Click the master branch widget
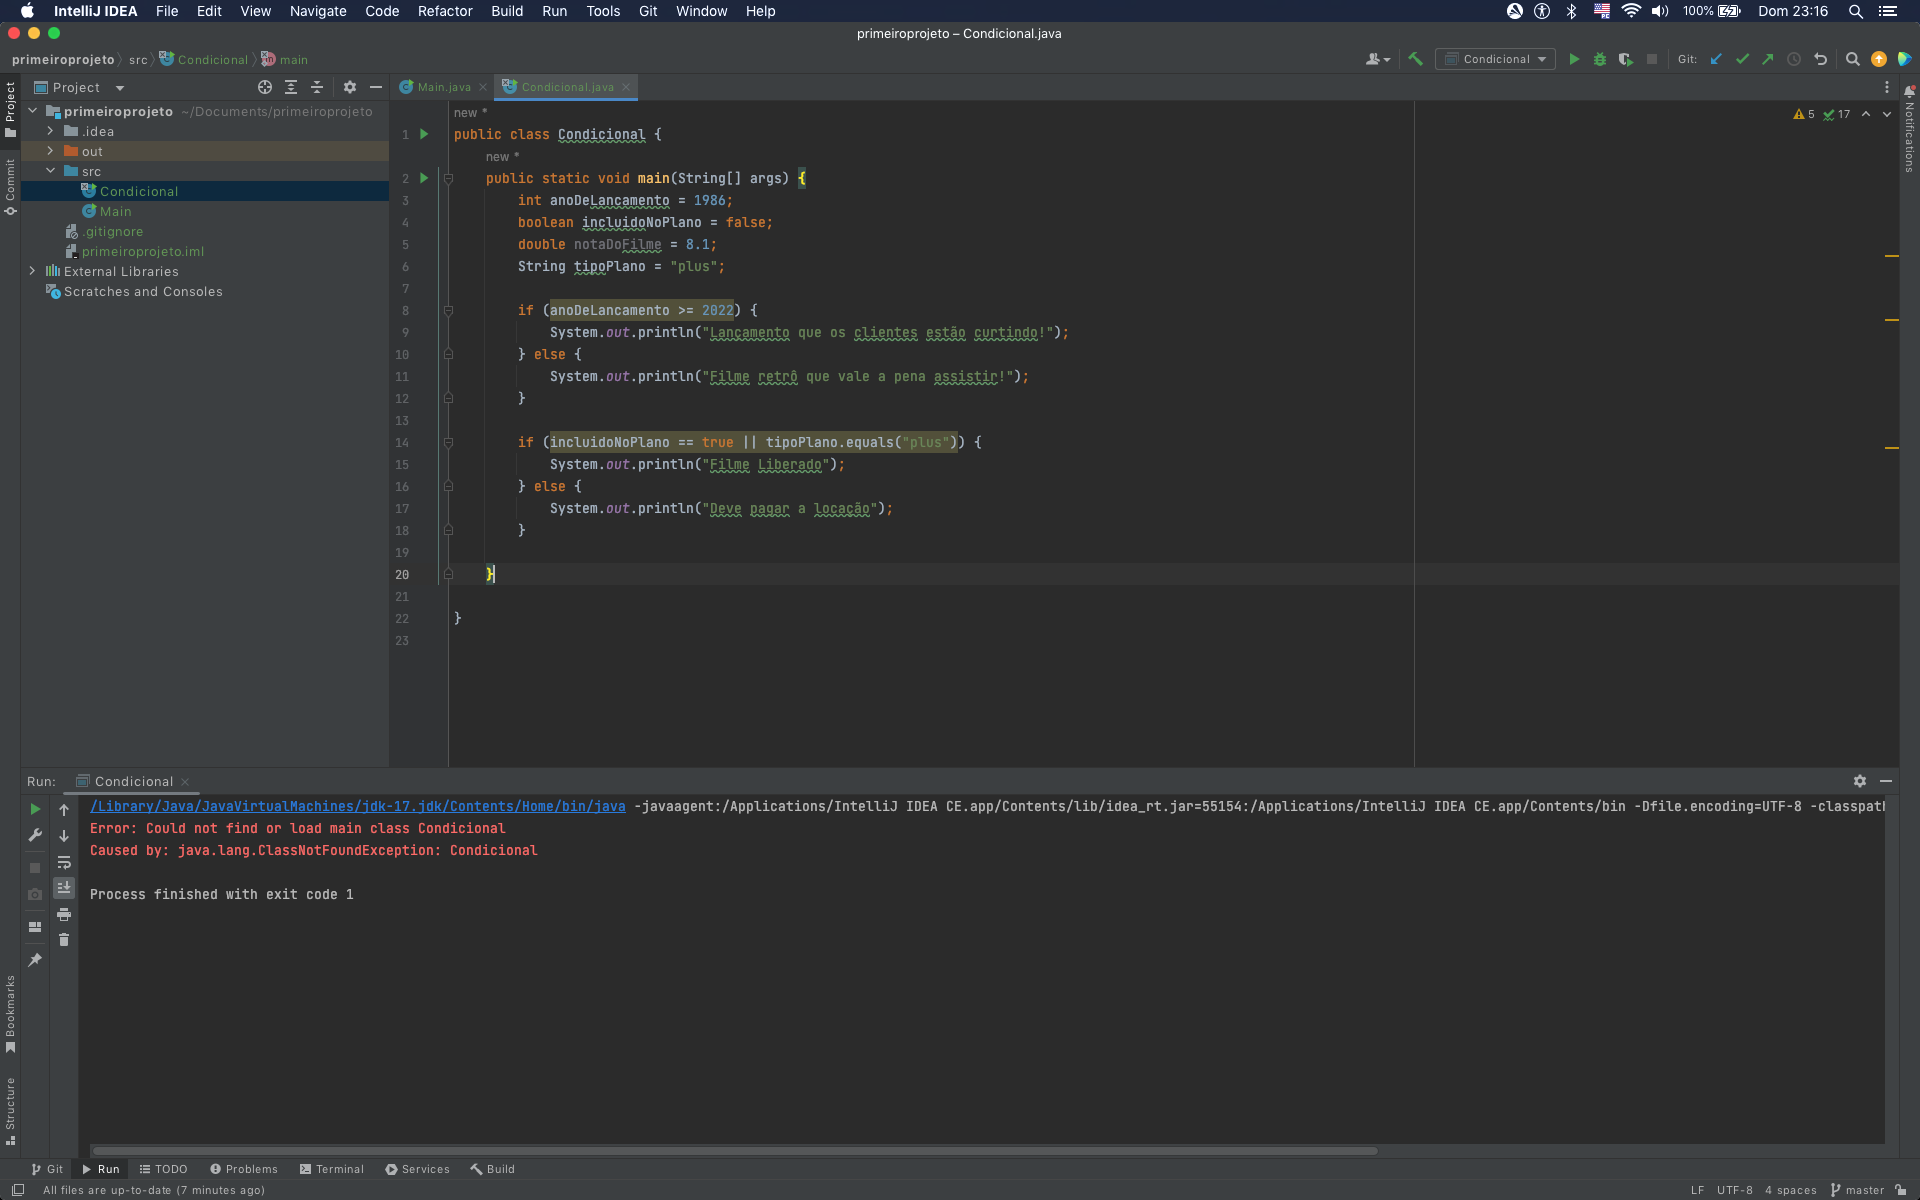 [1857, 1190]
